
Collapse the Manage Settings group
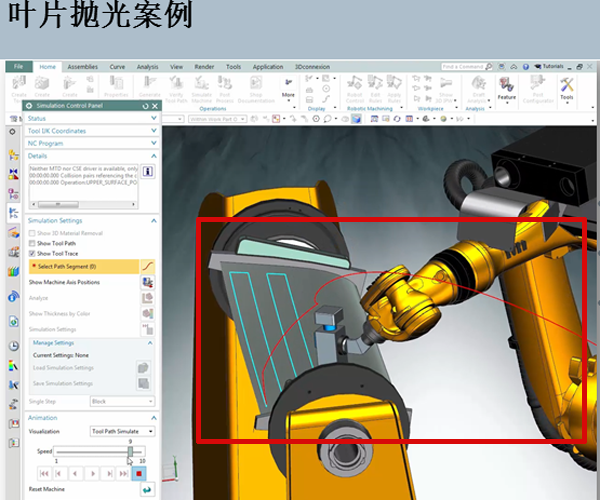(152, 343)
